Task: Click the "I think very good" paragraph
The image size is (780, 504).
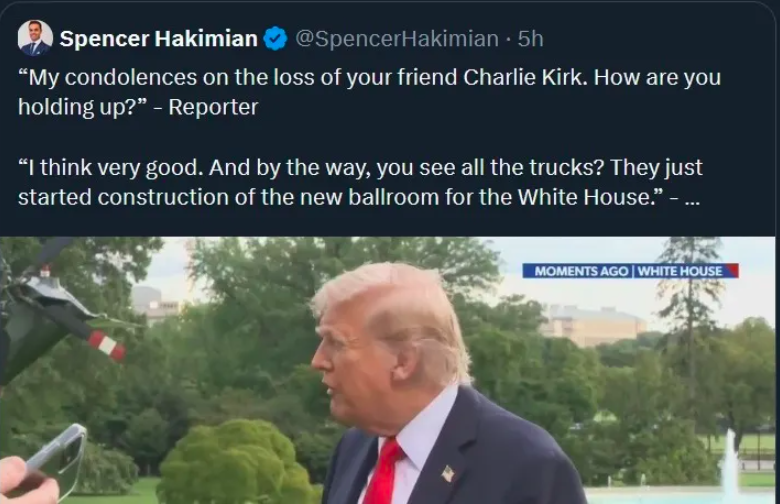Action: (360, 182)
